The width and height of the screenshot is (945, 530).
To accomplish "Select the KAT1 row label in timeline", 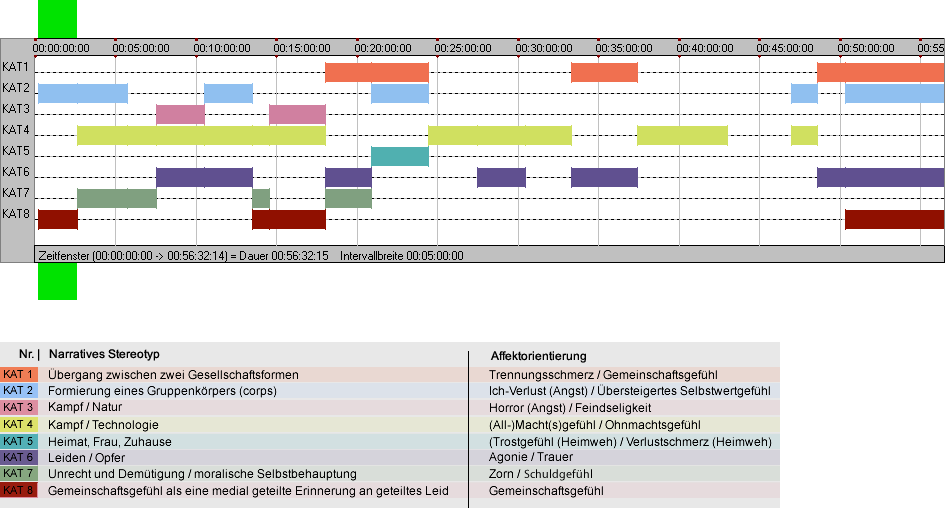I will pos(16,67).
